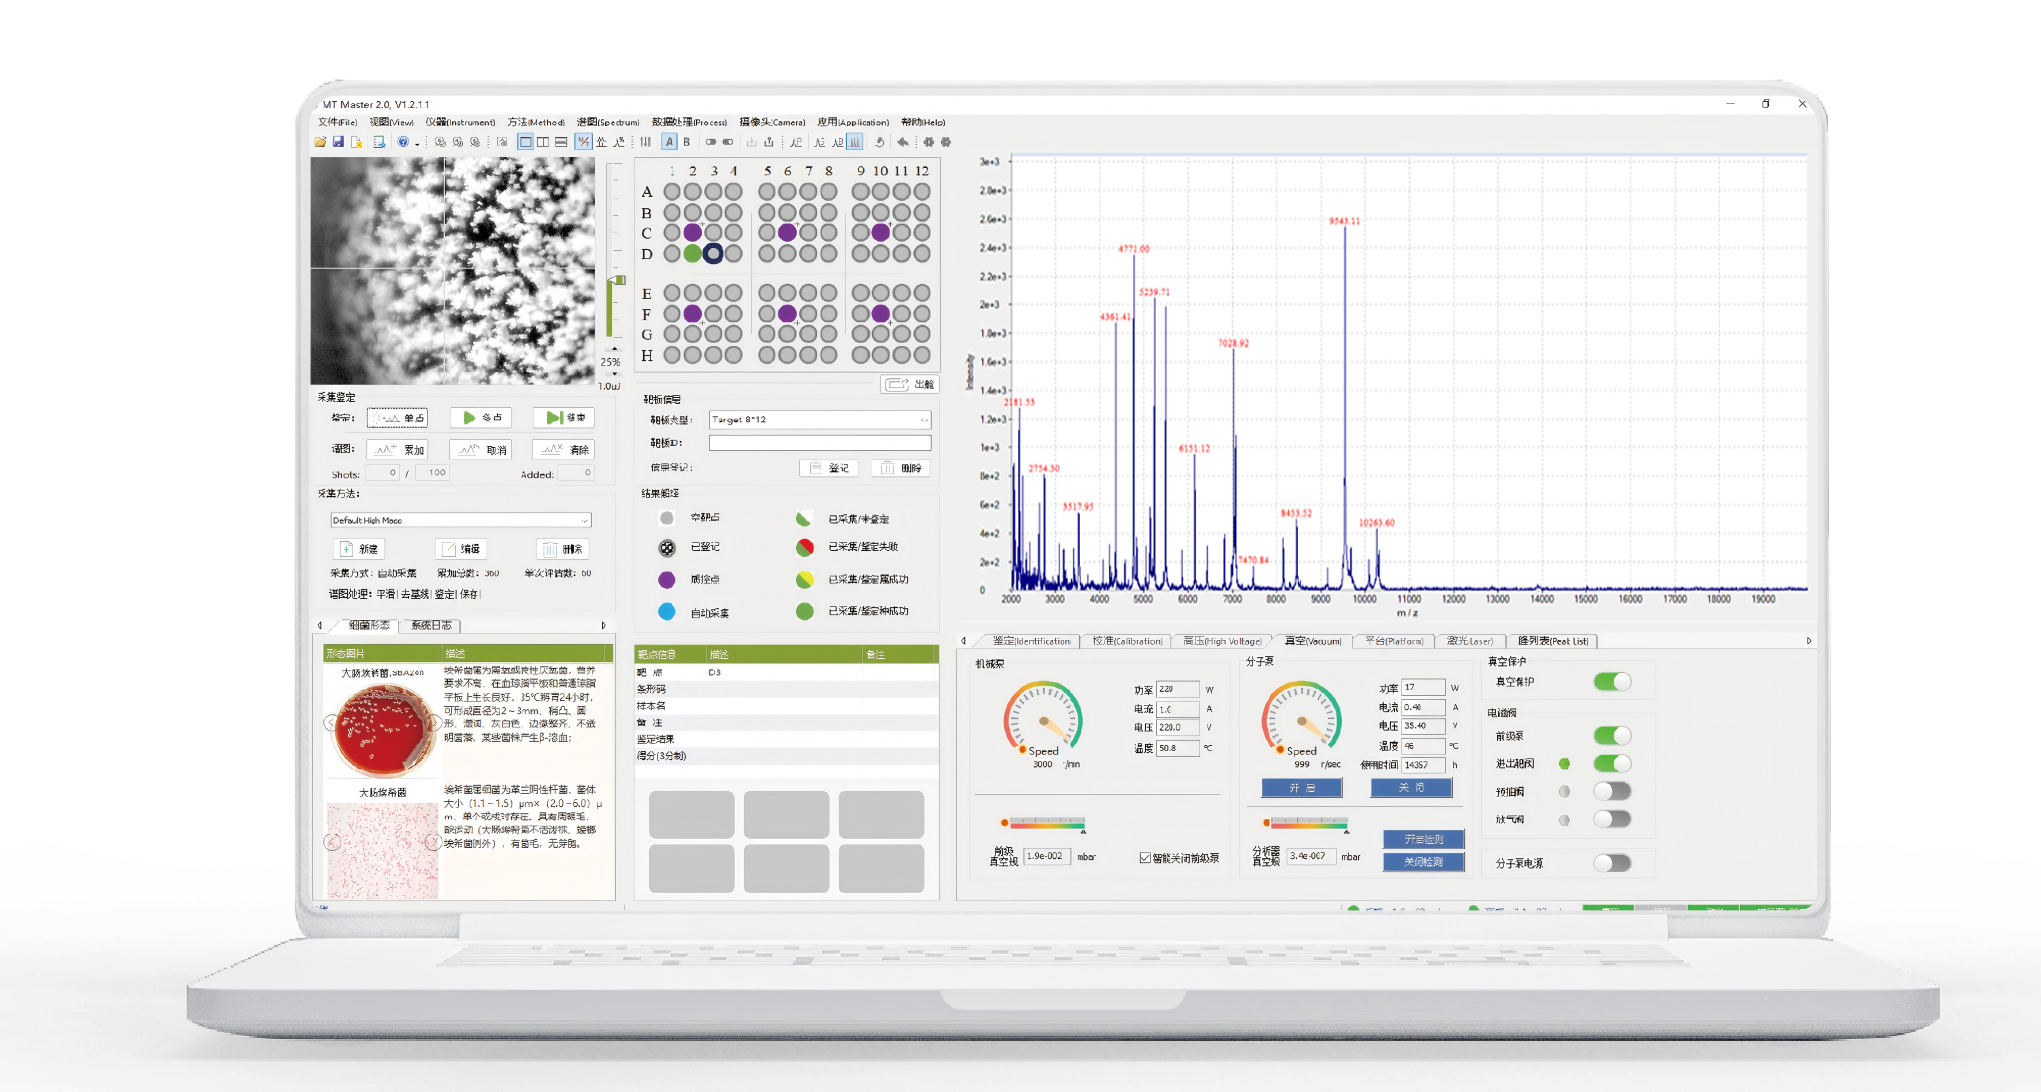Click the open folder toolbar icon
This screenshot has width=2041, height=1092.
(x=320, y=142)
